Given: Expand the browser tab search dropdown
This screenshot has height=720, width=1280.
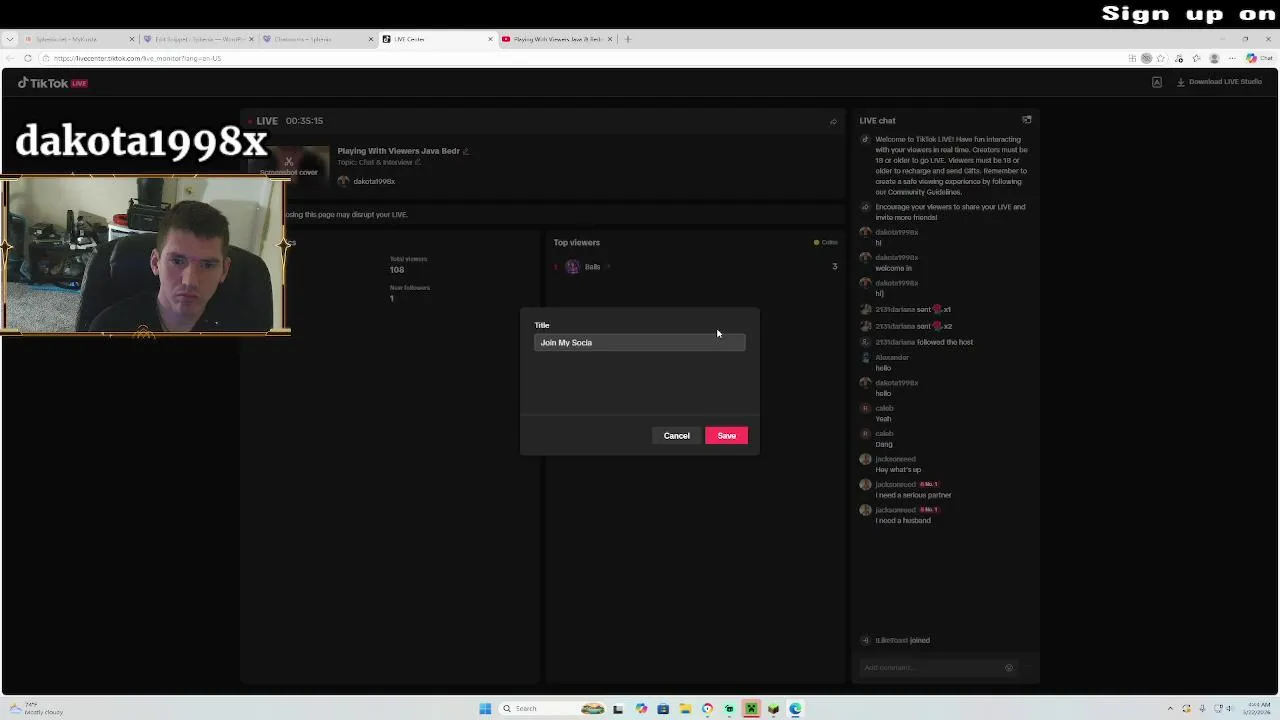Looking at the screenshot, I should coord(9,39).
